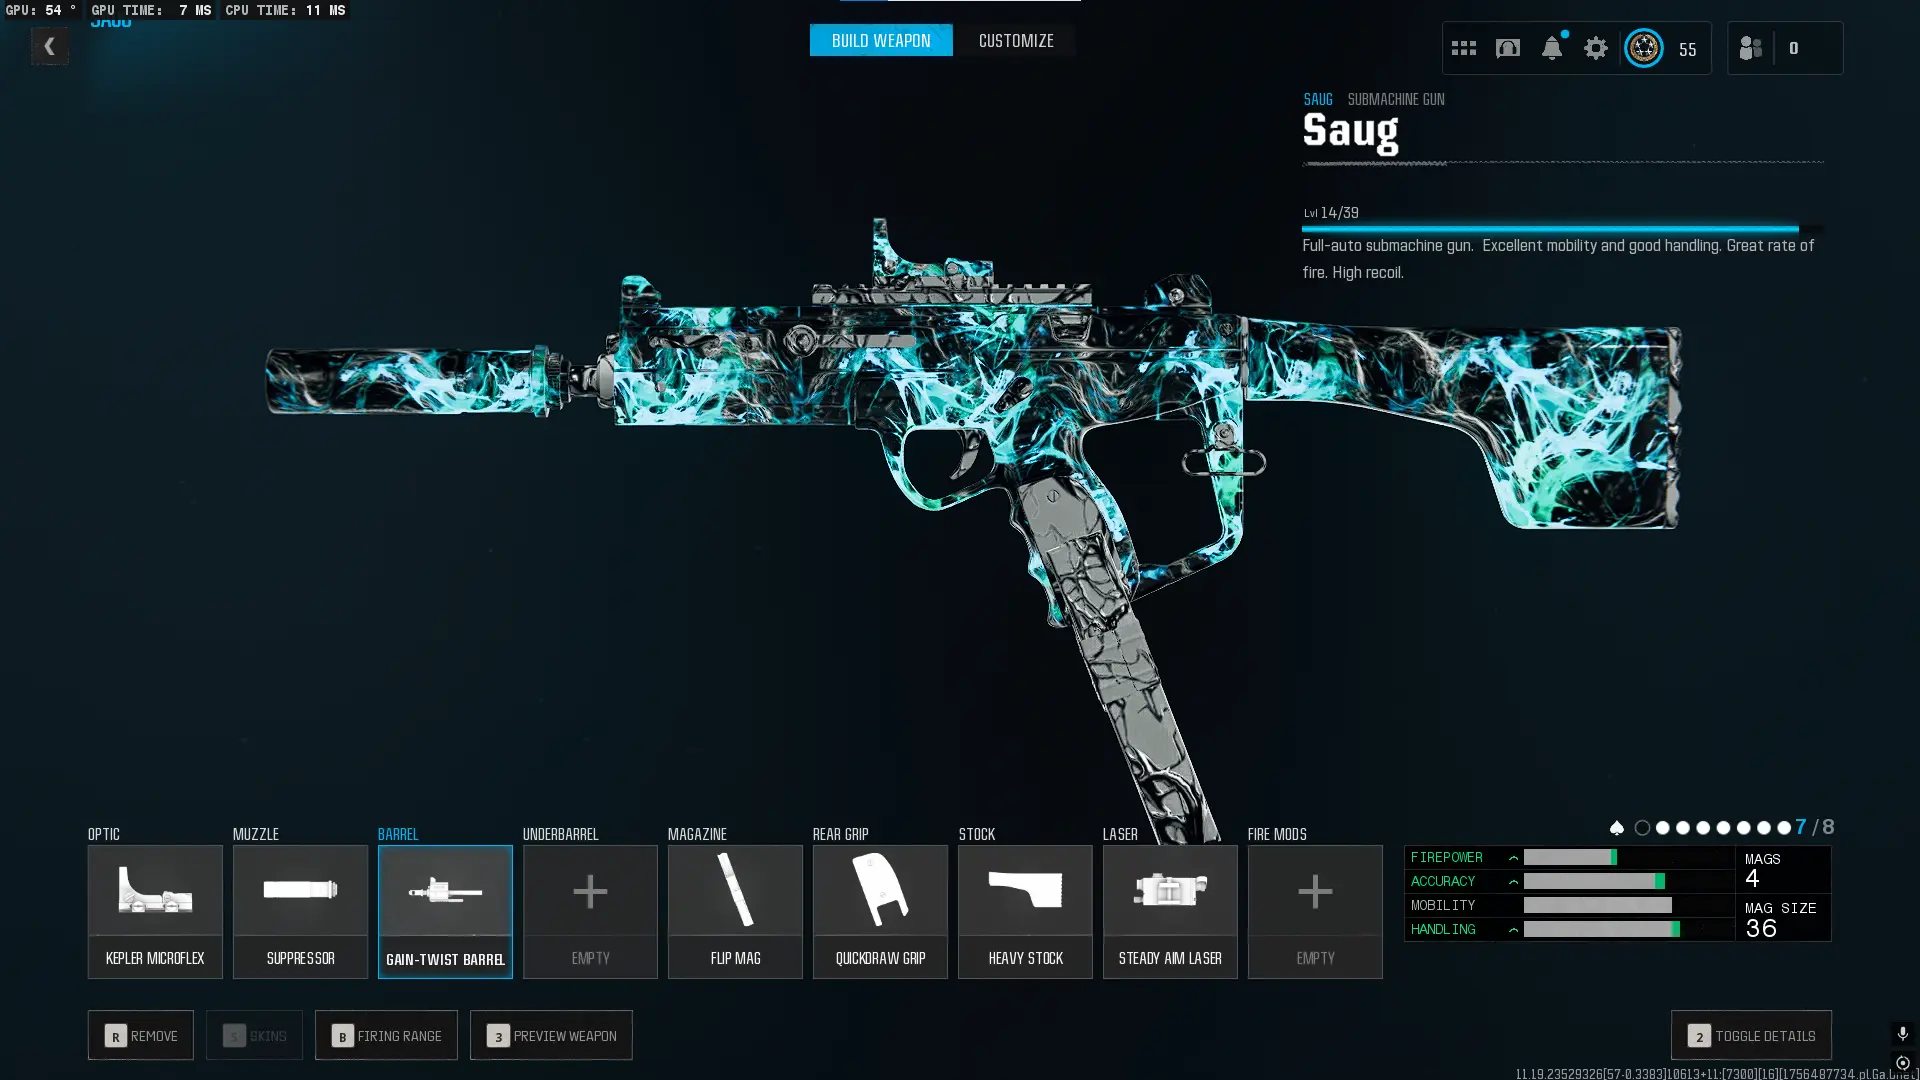Expand the Handling stat chevron
The height and width of the screenshot is (1080, 1920).
click(1513, 930)
